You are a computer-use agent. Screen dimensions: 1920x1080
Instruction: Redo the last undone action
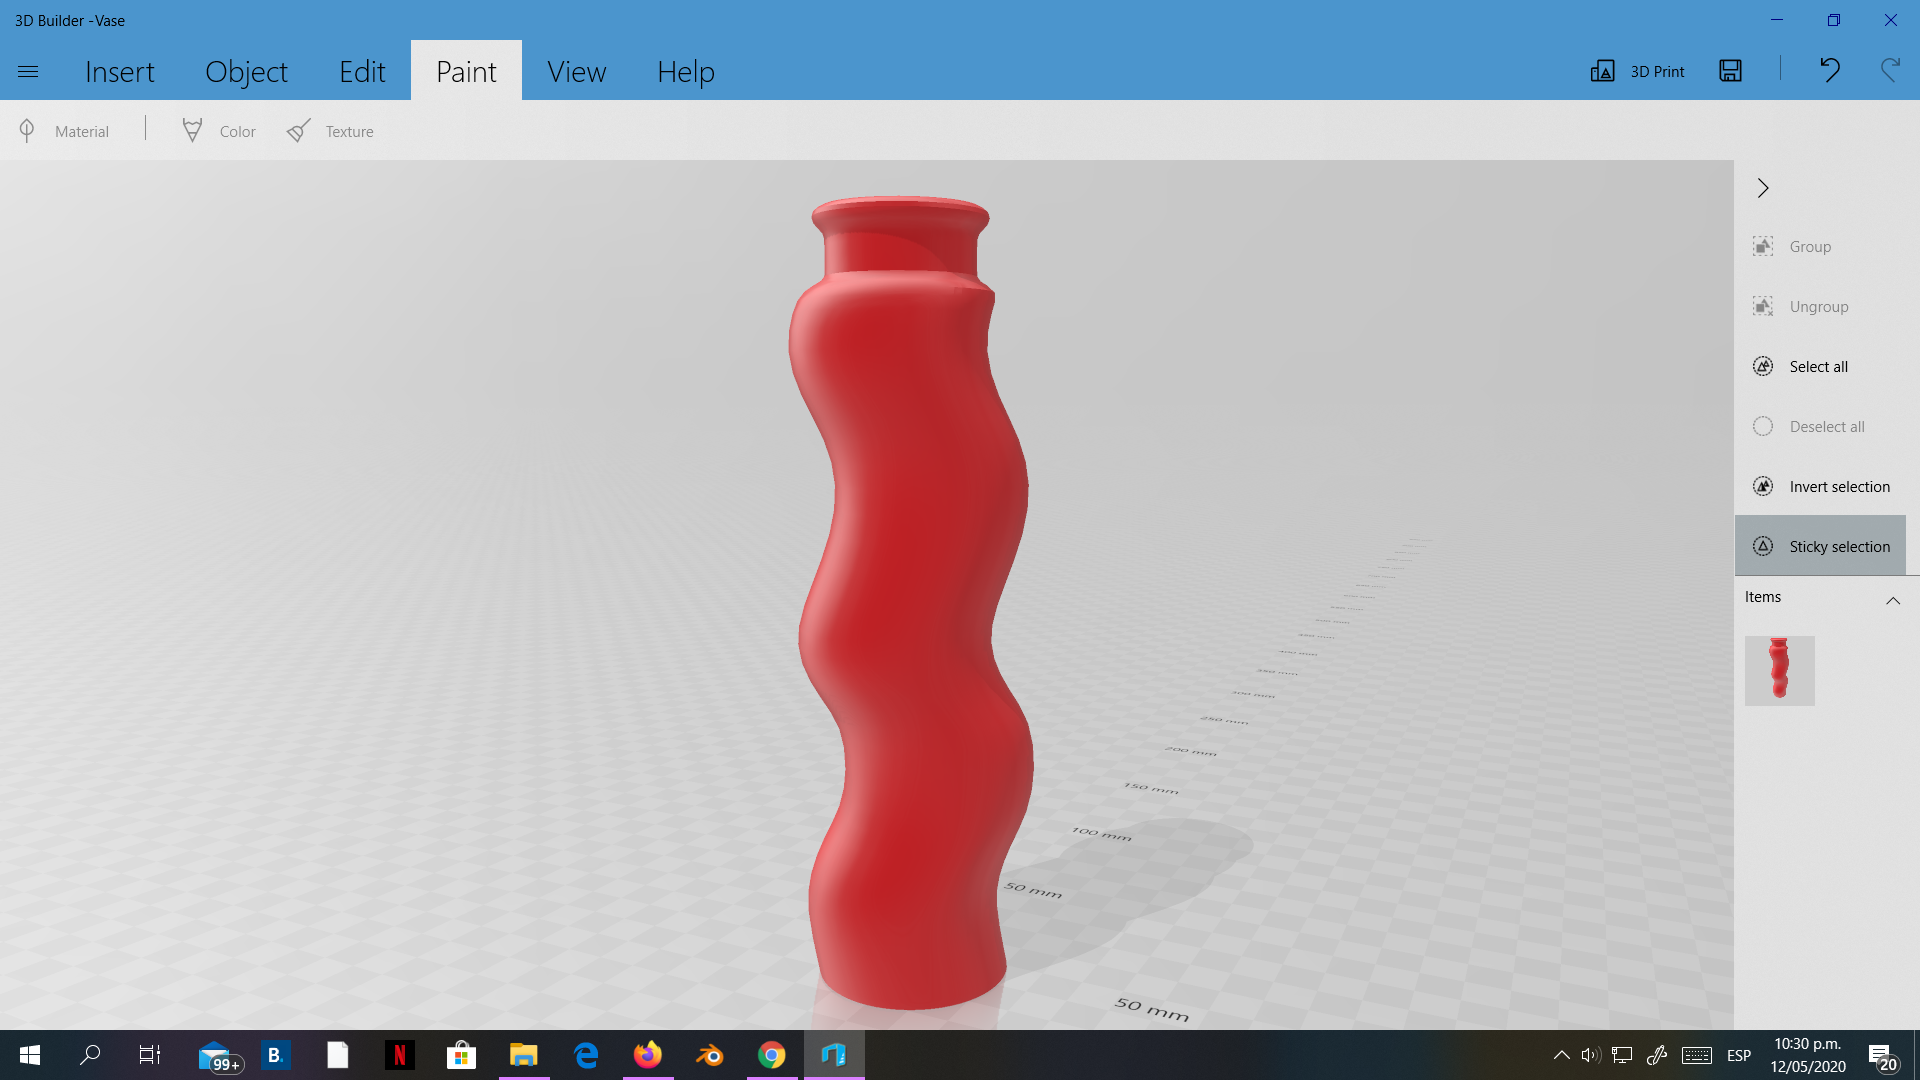pyautogui.click(x=1890, y=70)
